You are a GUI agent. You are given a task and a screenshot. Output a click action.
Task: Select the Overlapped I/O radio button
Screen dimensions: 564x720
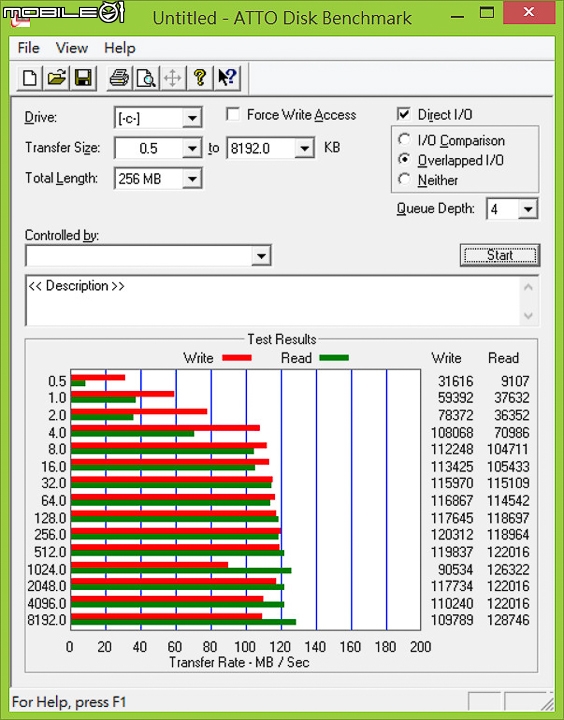point(404,159)
